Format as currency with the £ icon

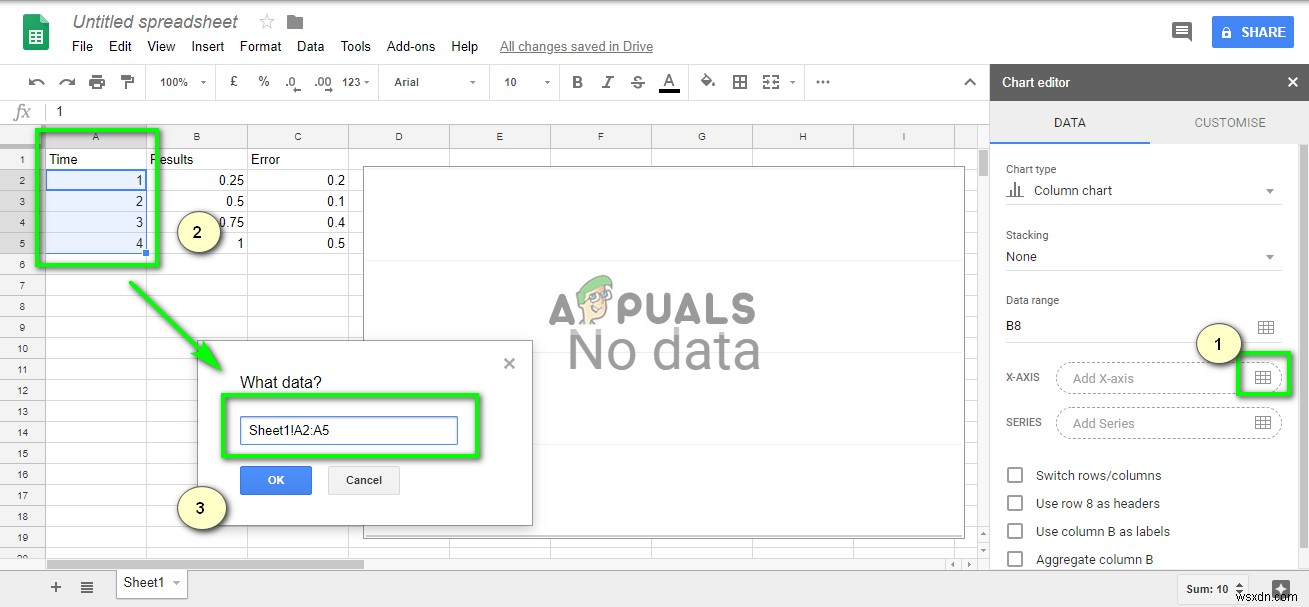233,82
